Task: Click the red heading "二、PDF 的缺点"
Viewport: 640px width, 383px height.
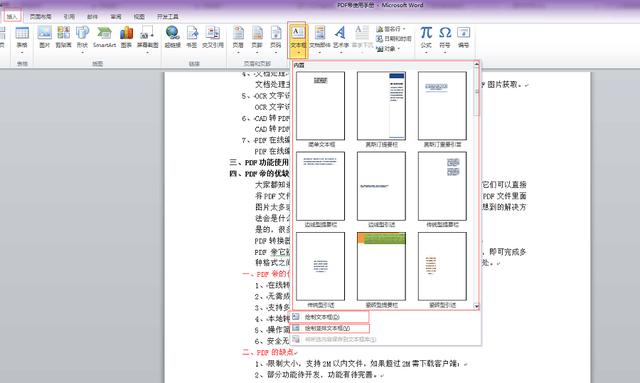Action: pyautogui.click(x=269, y=352)
